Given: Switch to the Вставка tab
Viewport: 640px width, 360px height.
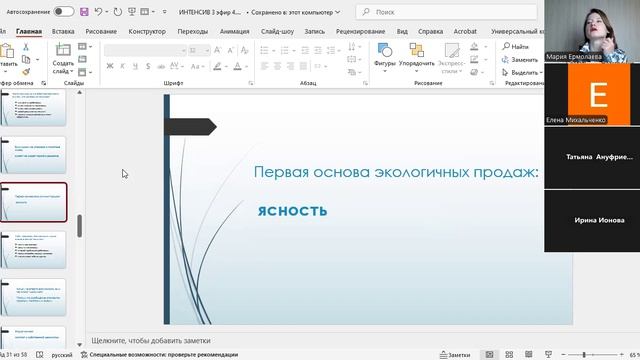Looking at the screenshot, I should (63, 31).
